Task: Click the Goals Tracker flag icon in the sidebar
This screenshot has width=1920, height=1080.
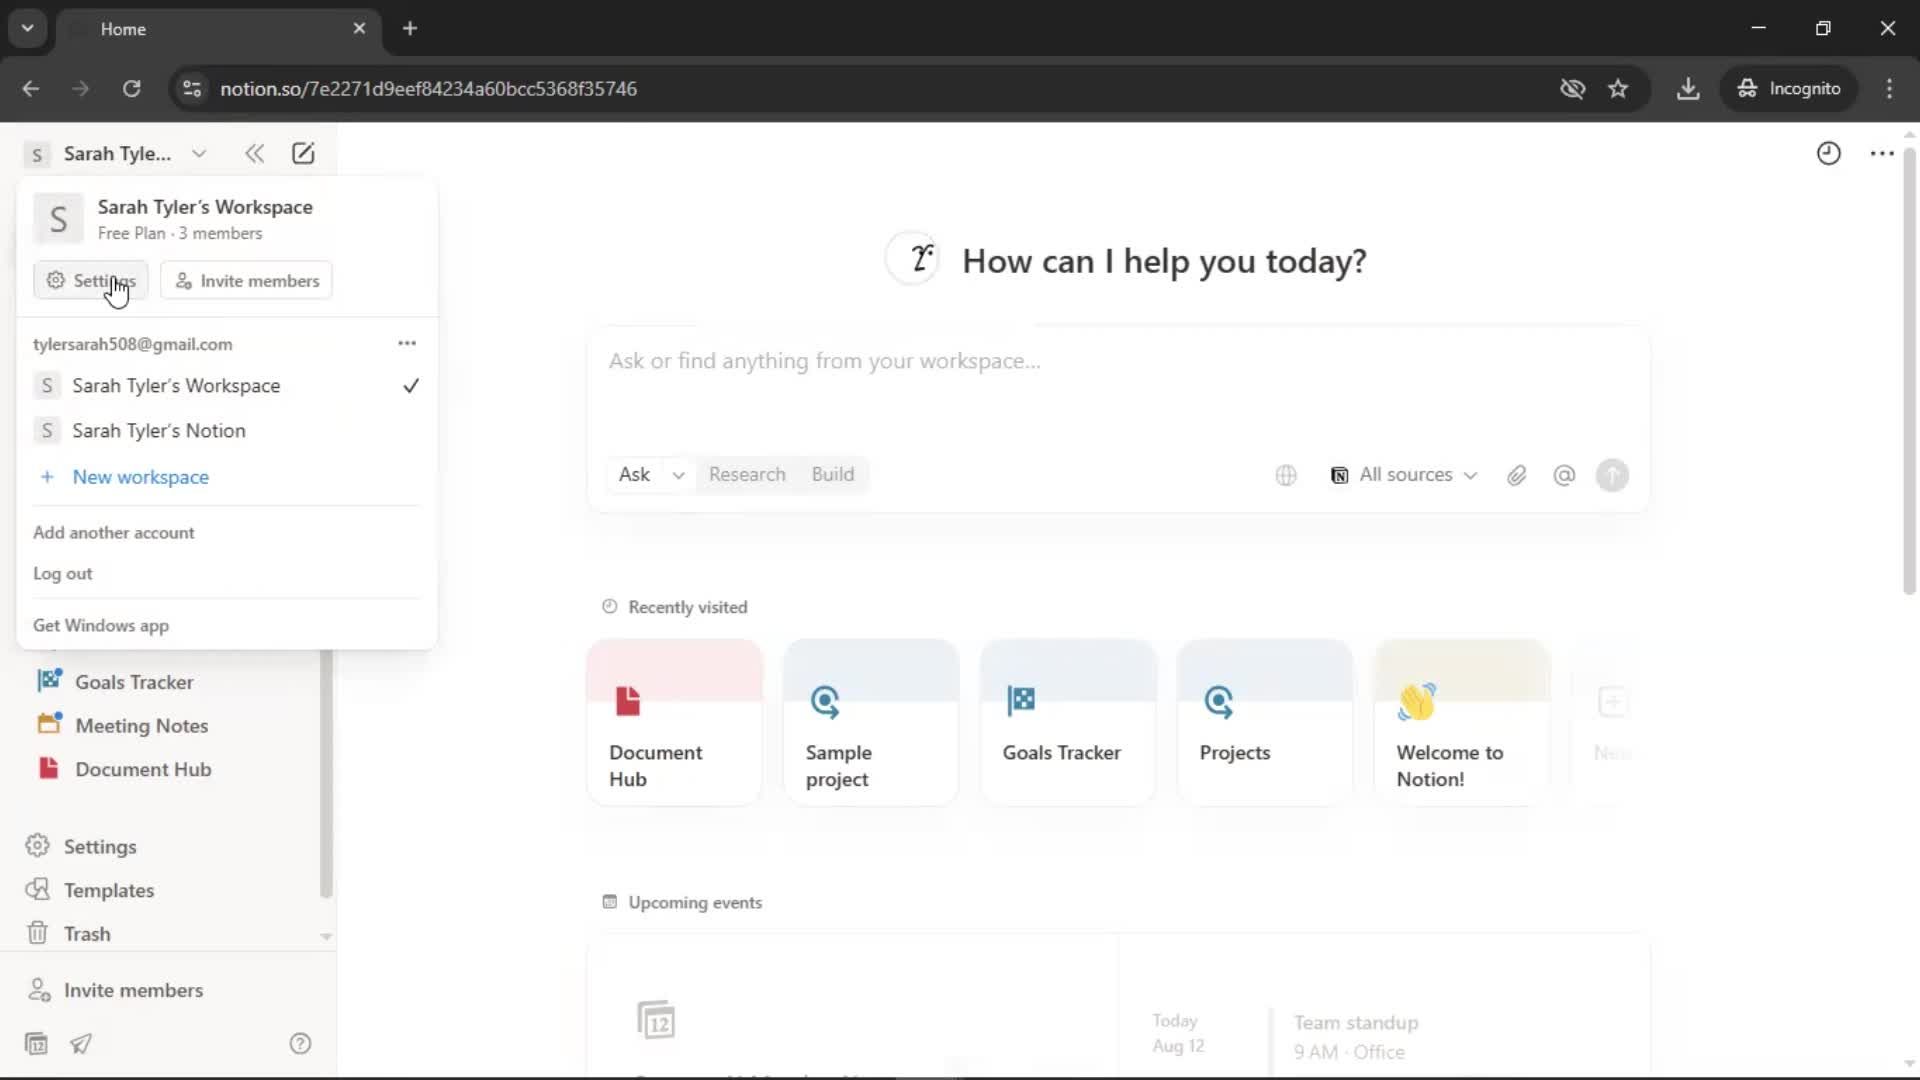Action: click(x=49, y=681)
